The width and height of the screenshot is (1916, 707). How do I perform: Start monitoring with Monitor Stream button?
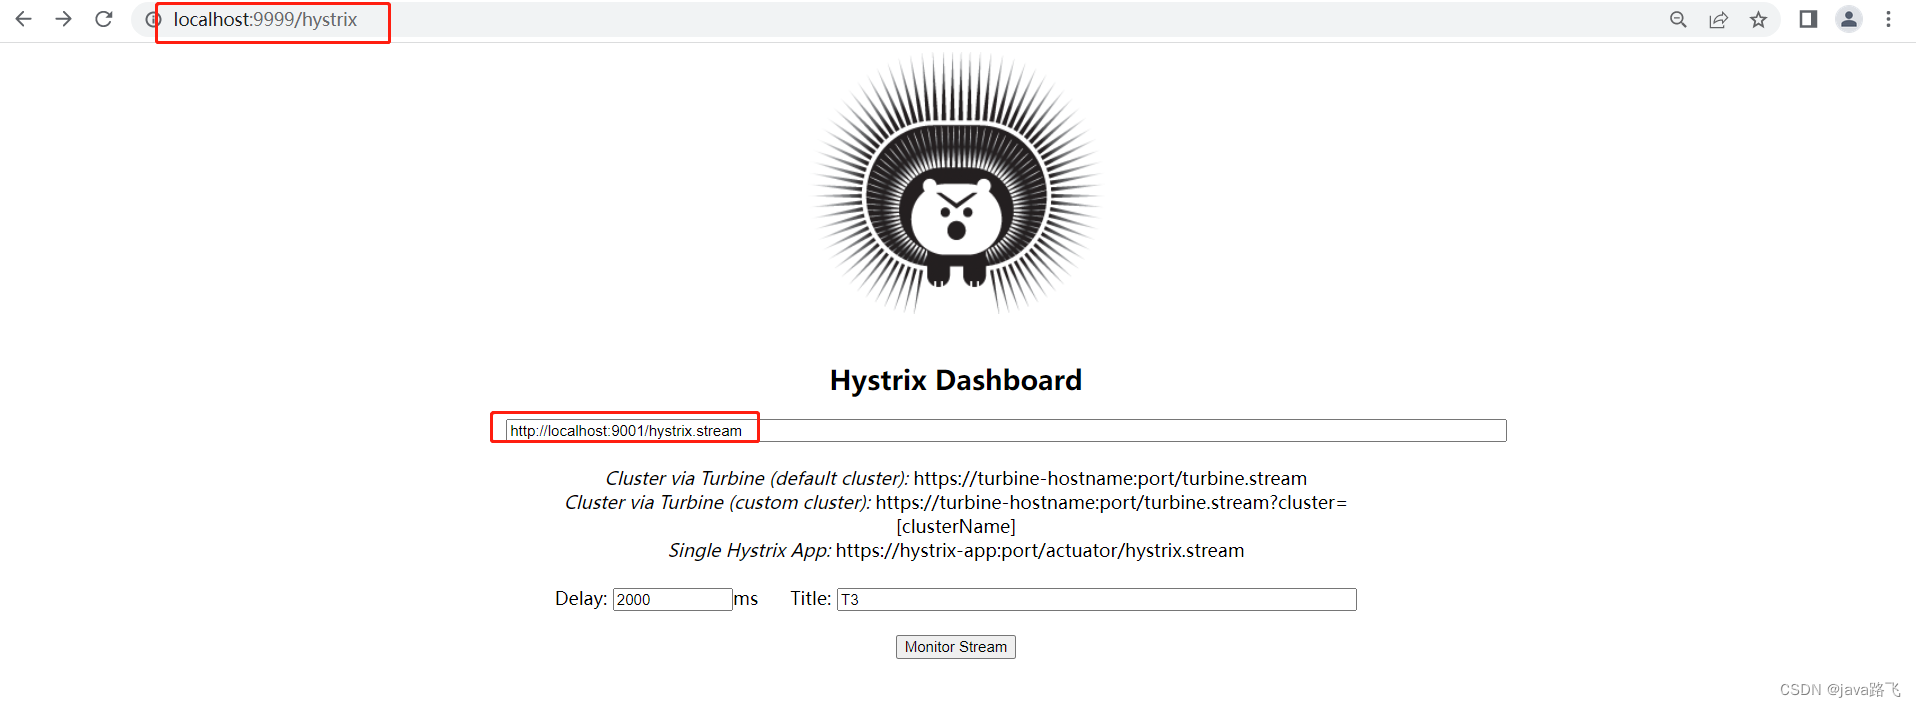click(956, 647)
